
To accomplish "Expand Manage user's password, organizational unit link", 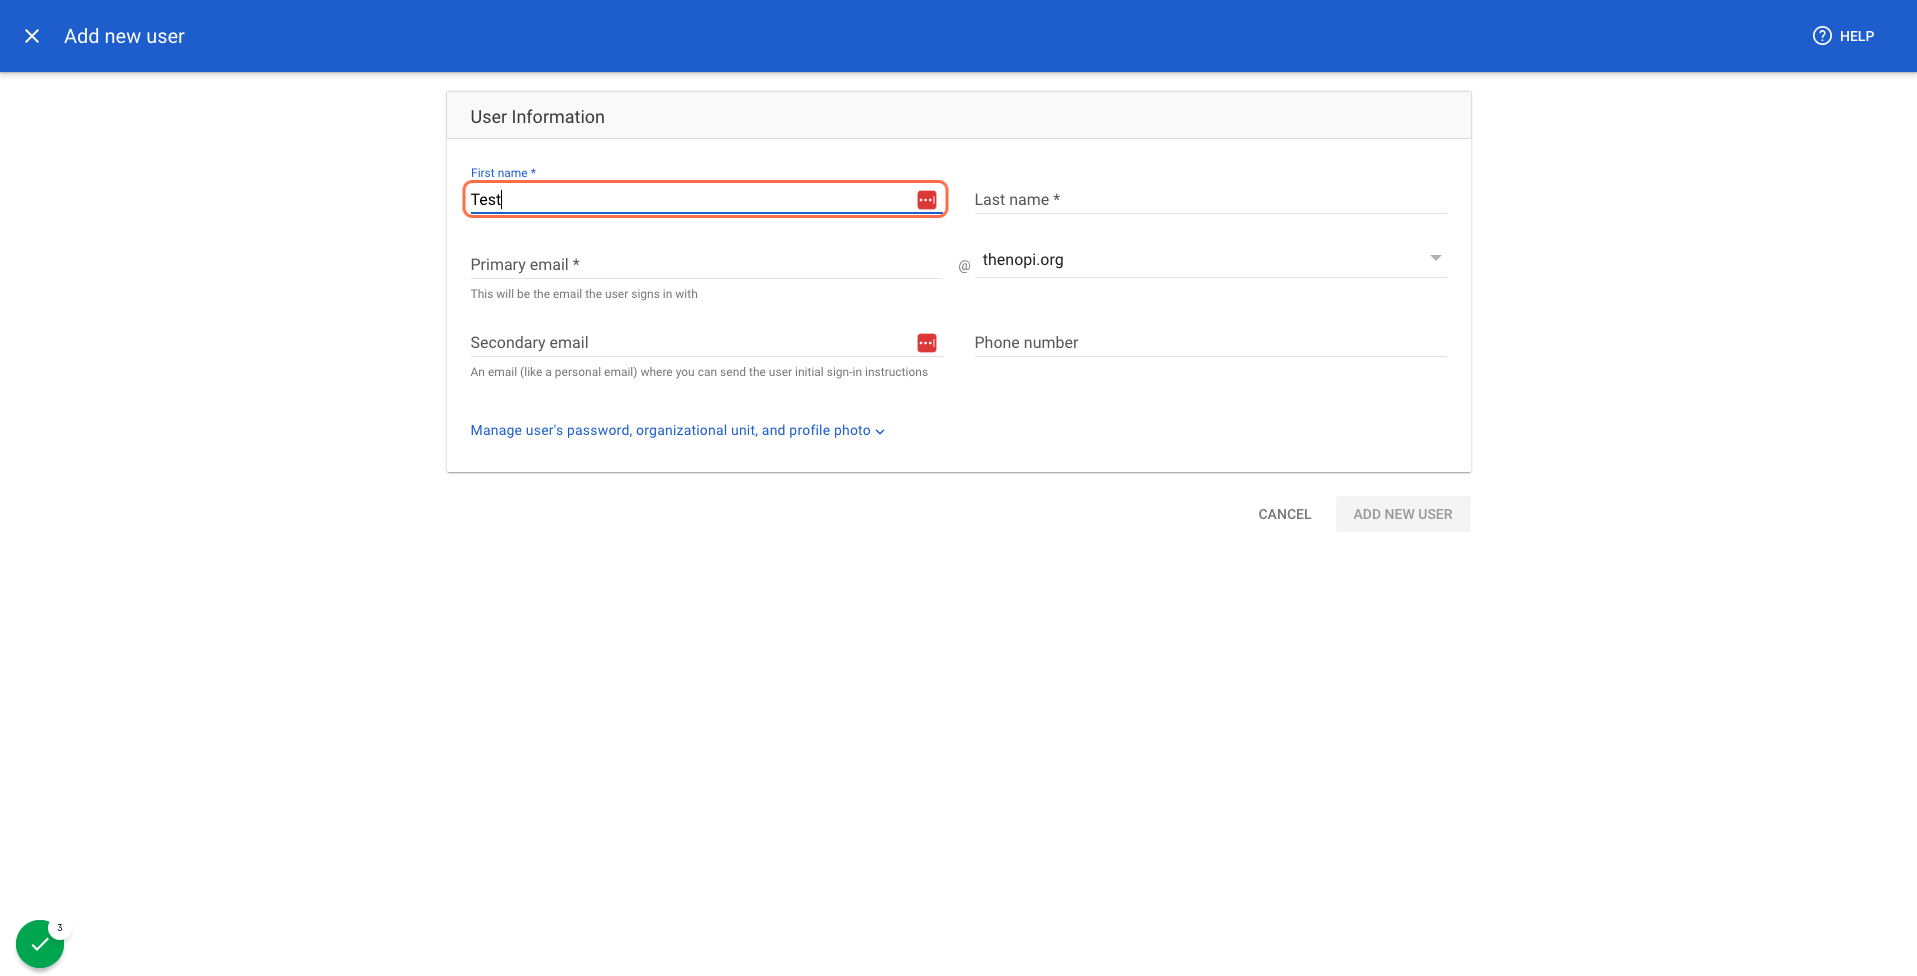I will (677, 431).
